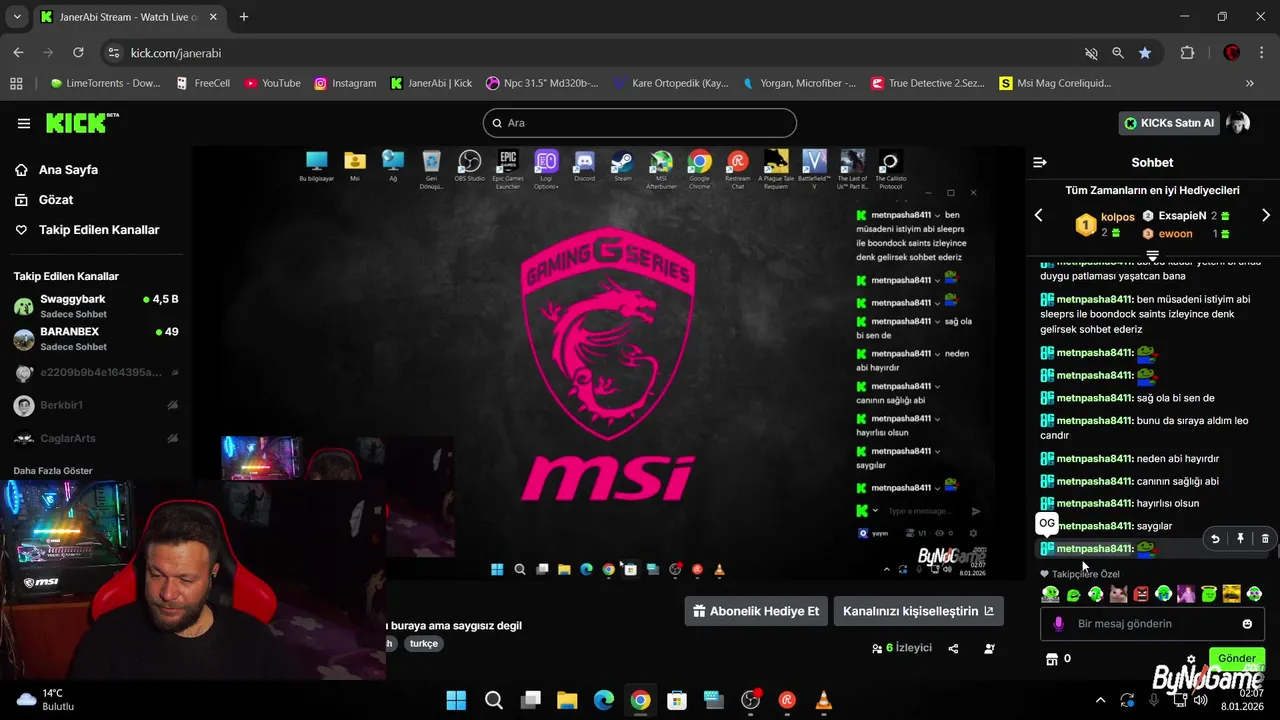Collapse the Sohbet chat panel

pos(1039,162)
